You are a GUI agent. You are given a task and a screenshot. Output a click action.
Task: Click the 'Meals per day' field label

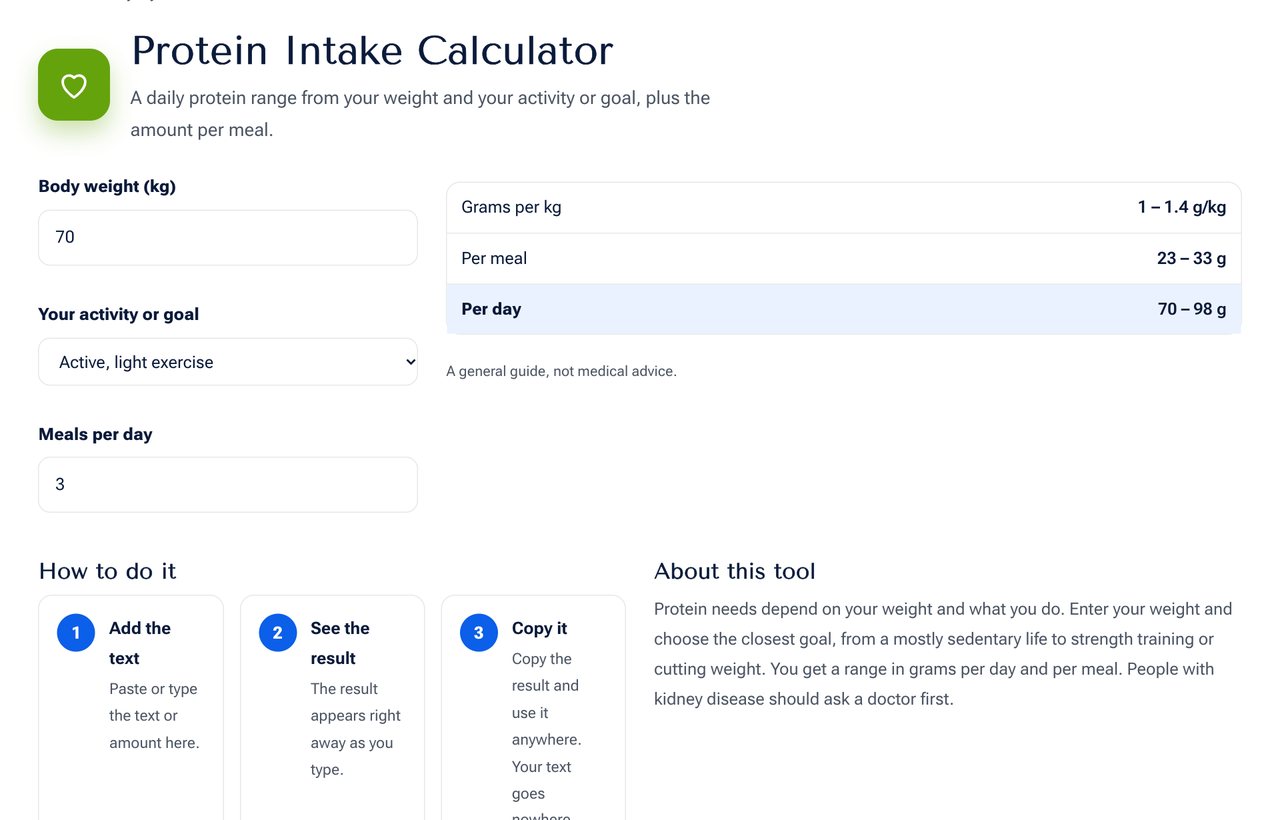tap(95, 434)
